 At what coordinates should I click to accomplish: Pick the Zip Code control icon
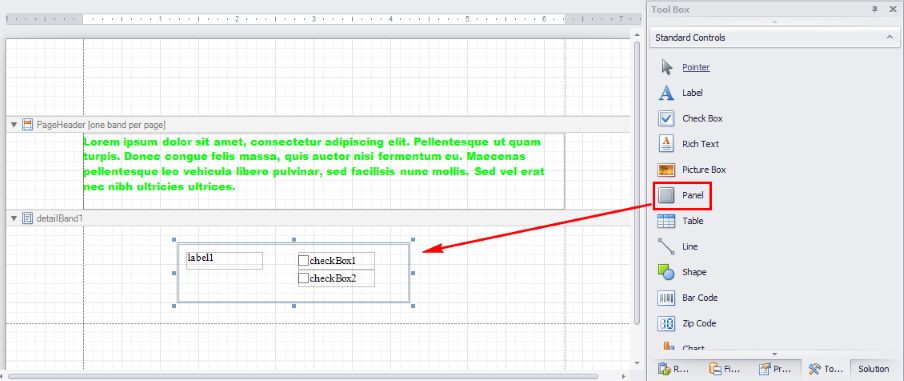tap(666, 323)
